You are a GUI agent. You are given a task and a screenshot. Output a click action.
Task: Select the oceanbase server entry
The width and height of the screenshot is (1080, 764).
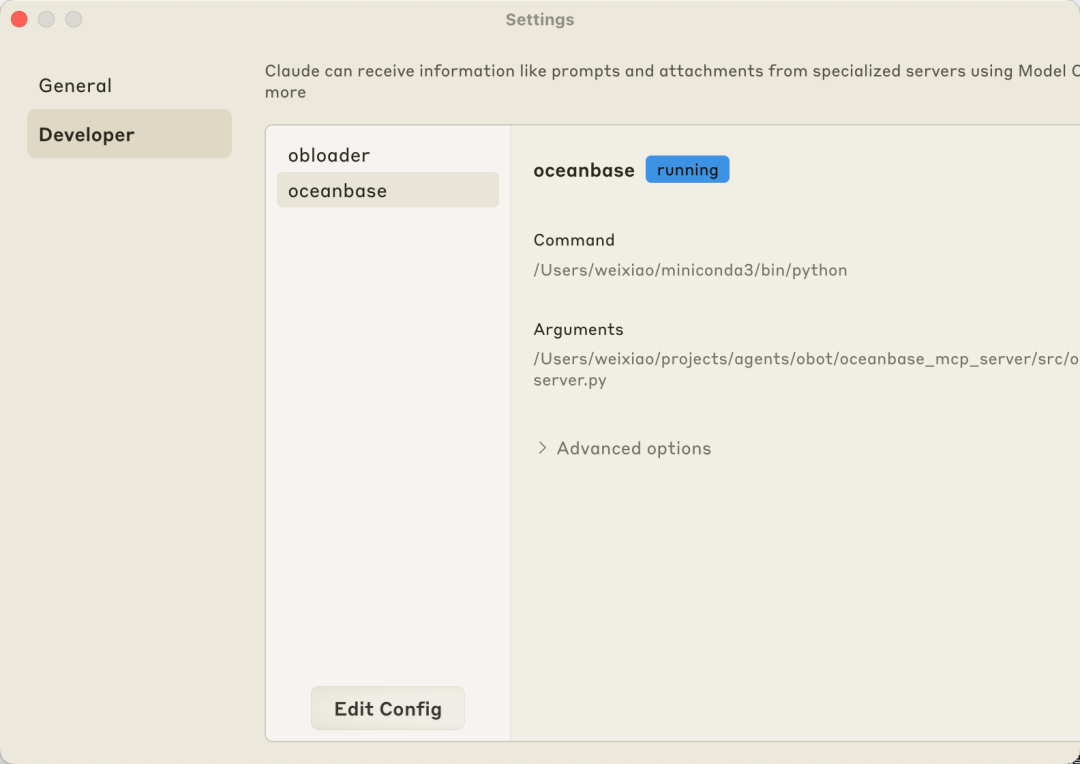pos(338,191)
